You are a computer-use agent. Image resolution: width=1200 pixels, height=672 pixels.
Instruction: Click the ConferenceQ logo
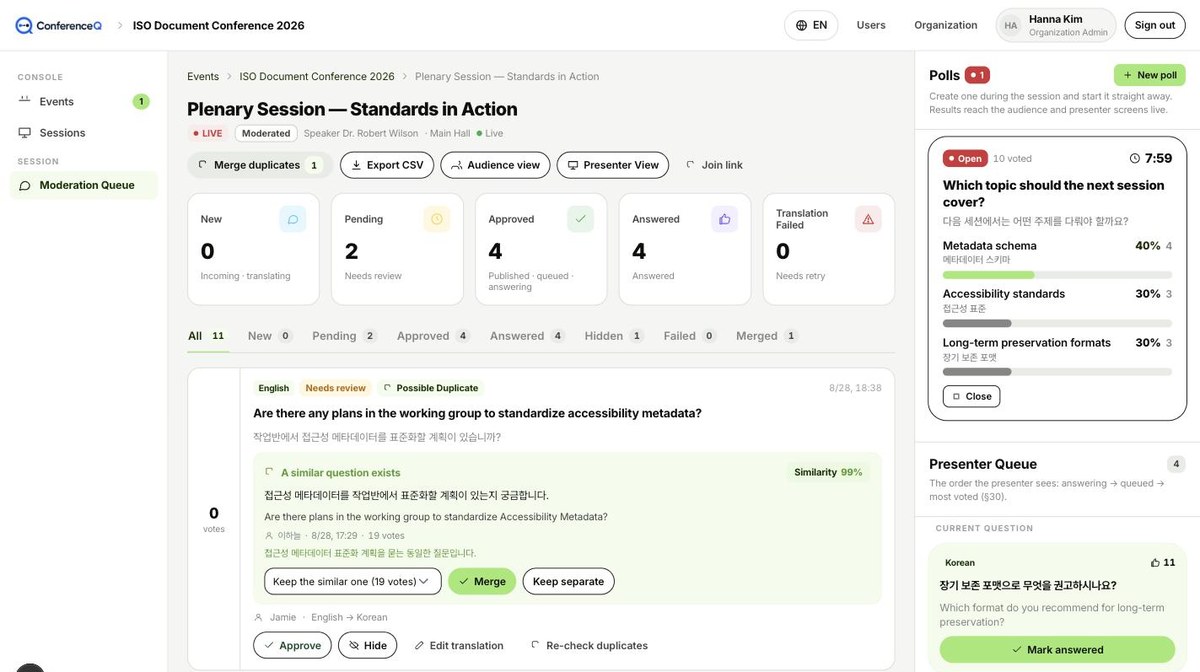point(58,25)
